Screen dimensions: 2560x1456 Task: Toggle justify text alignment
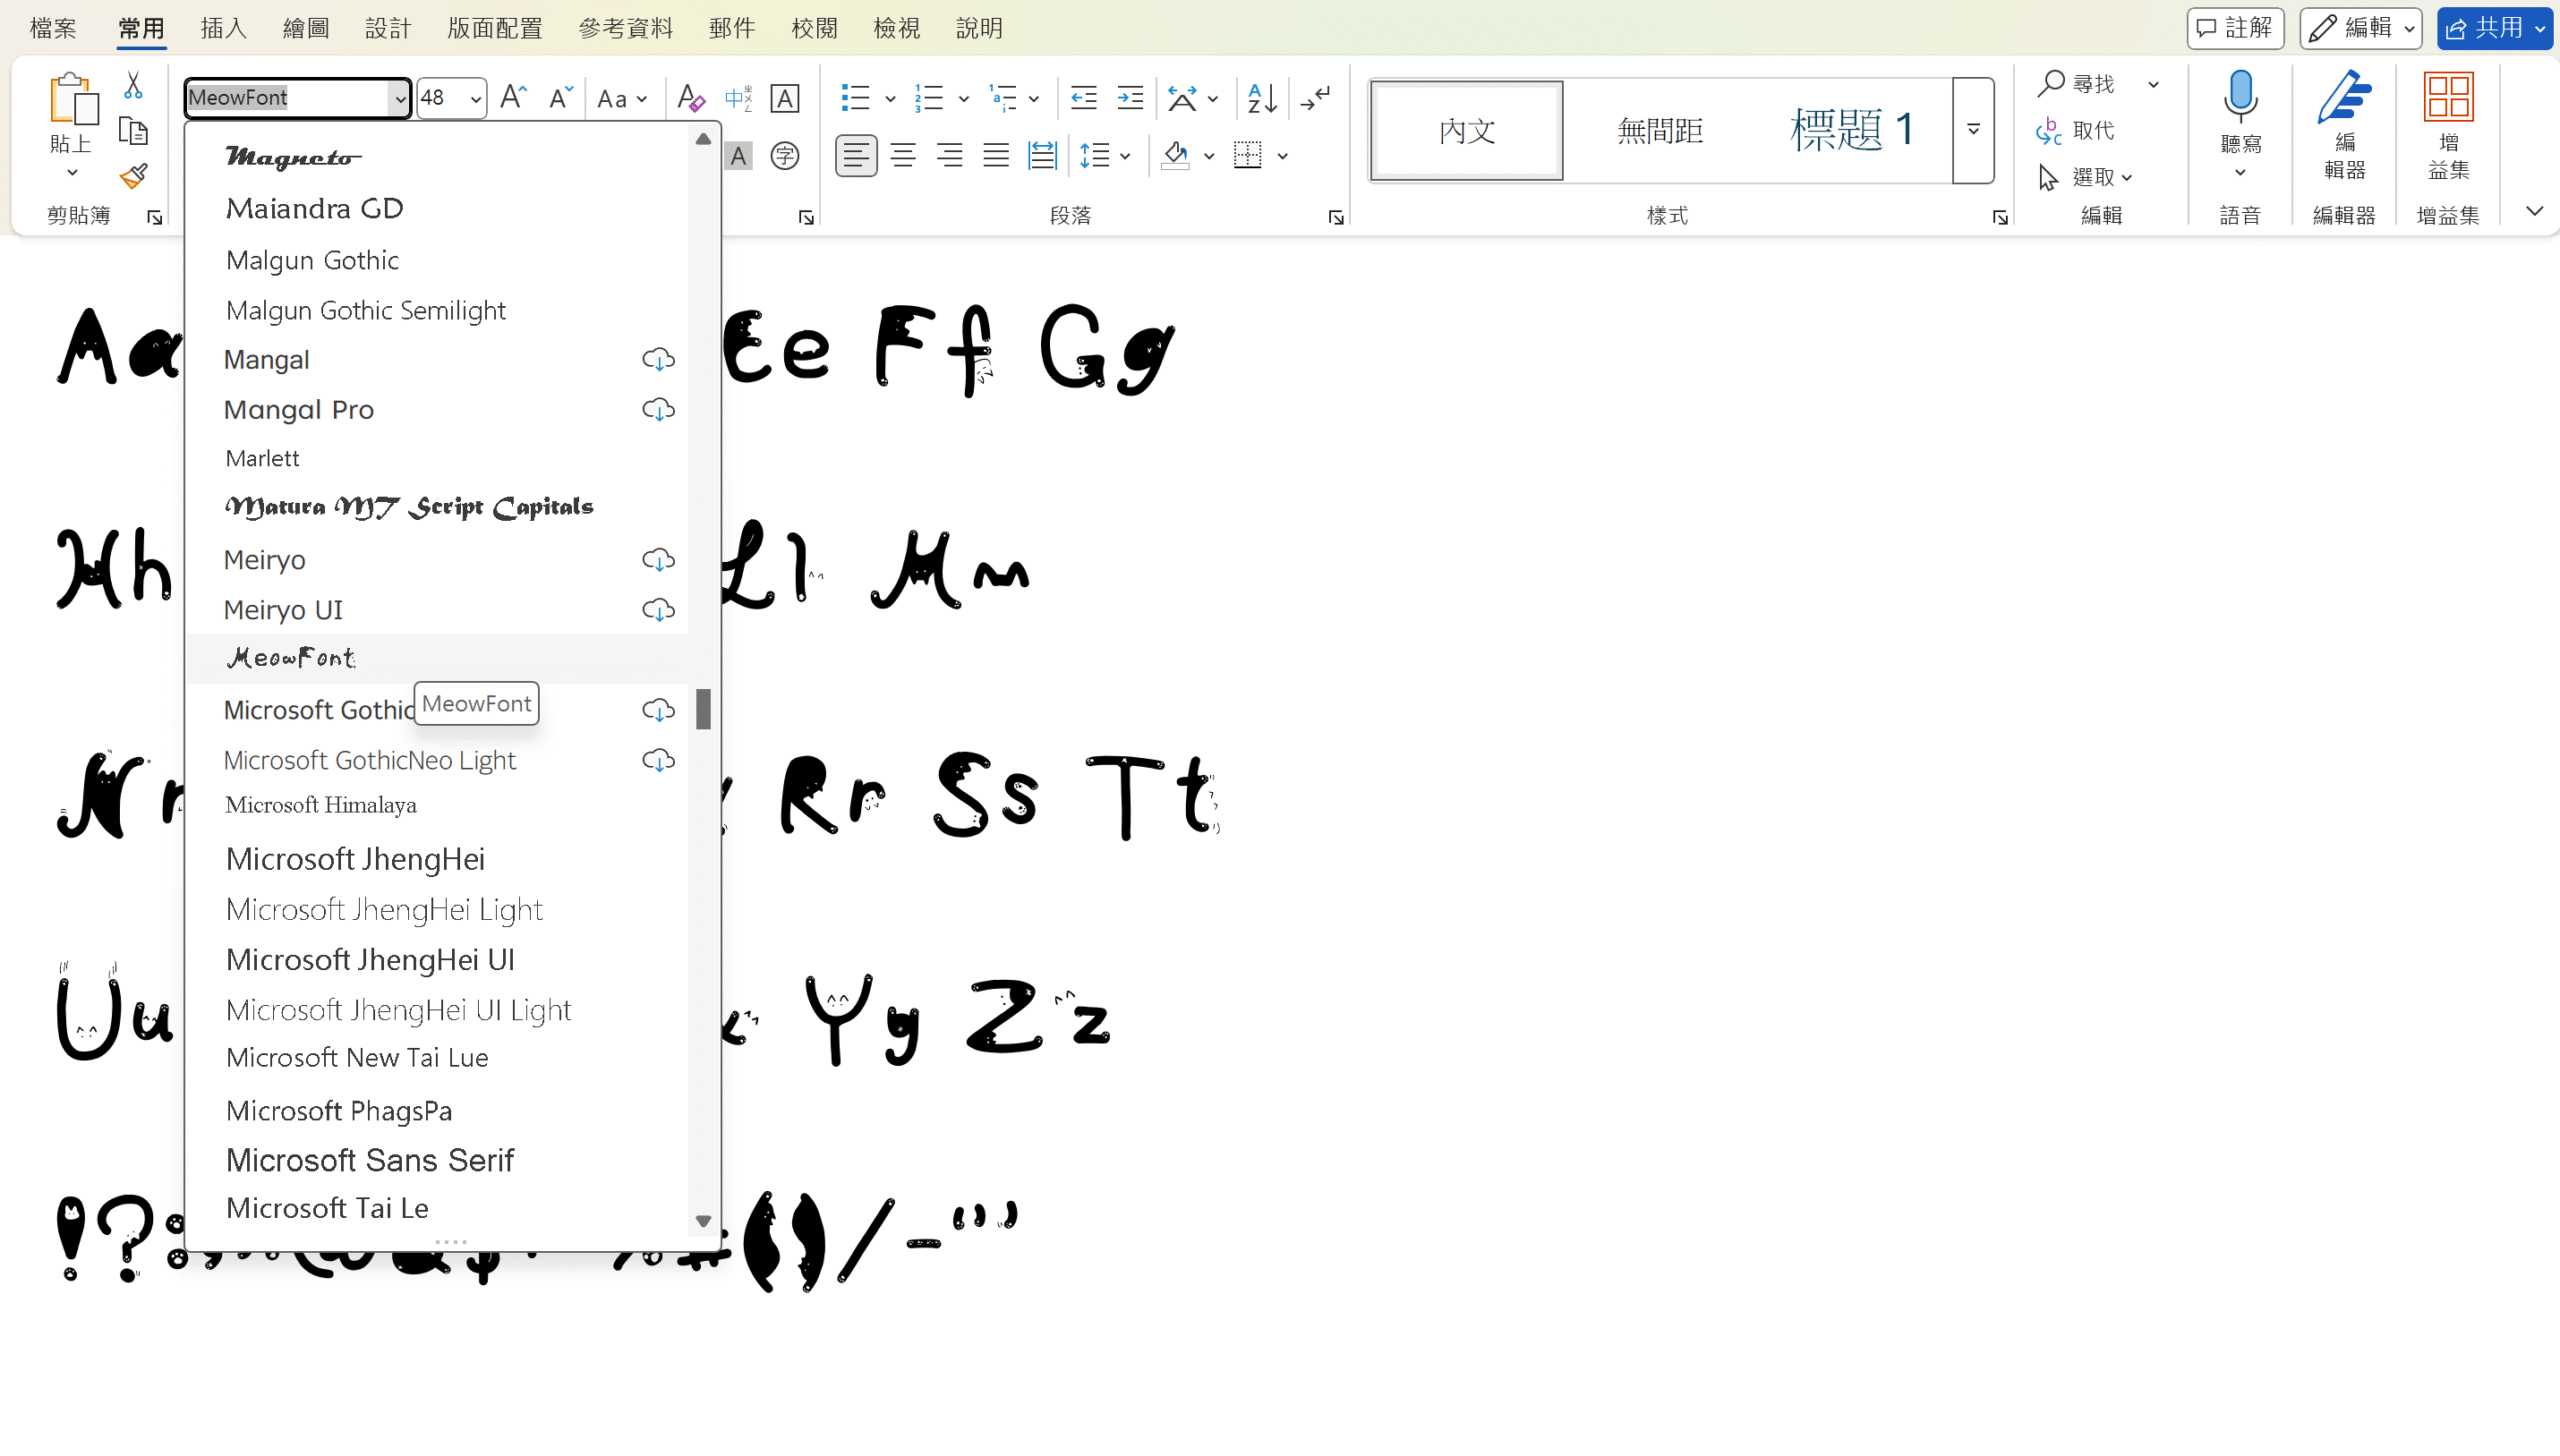click(995, 156)
